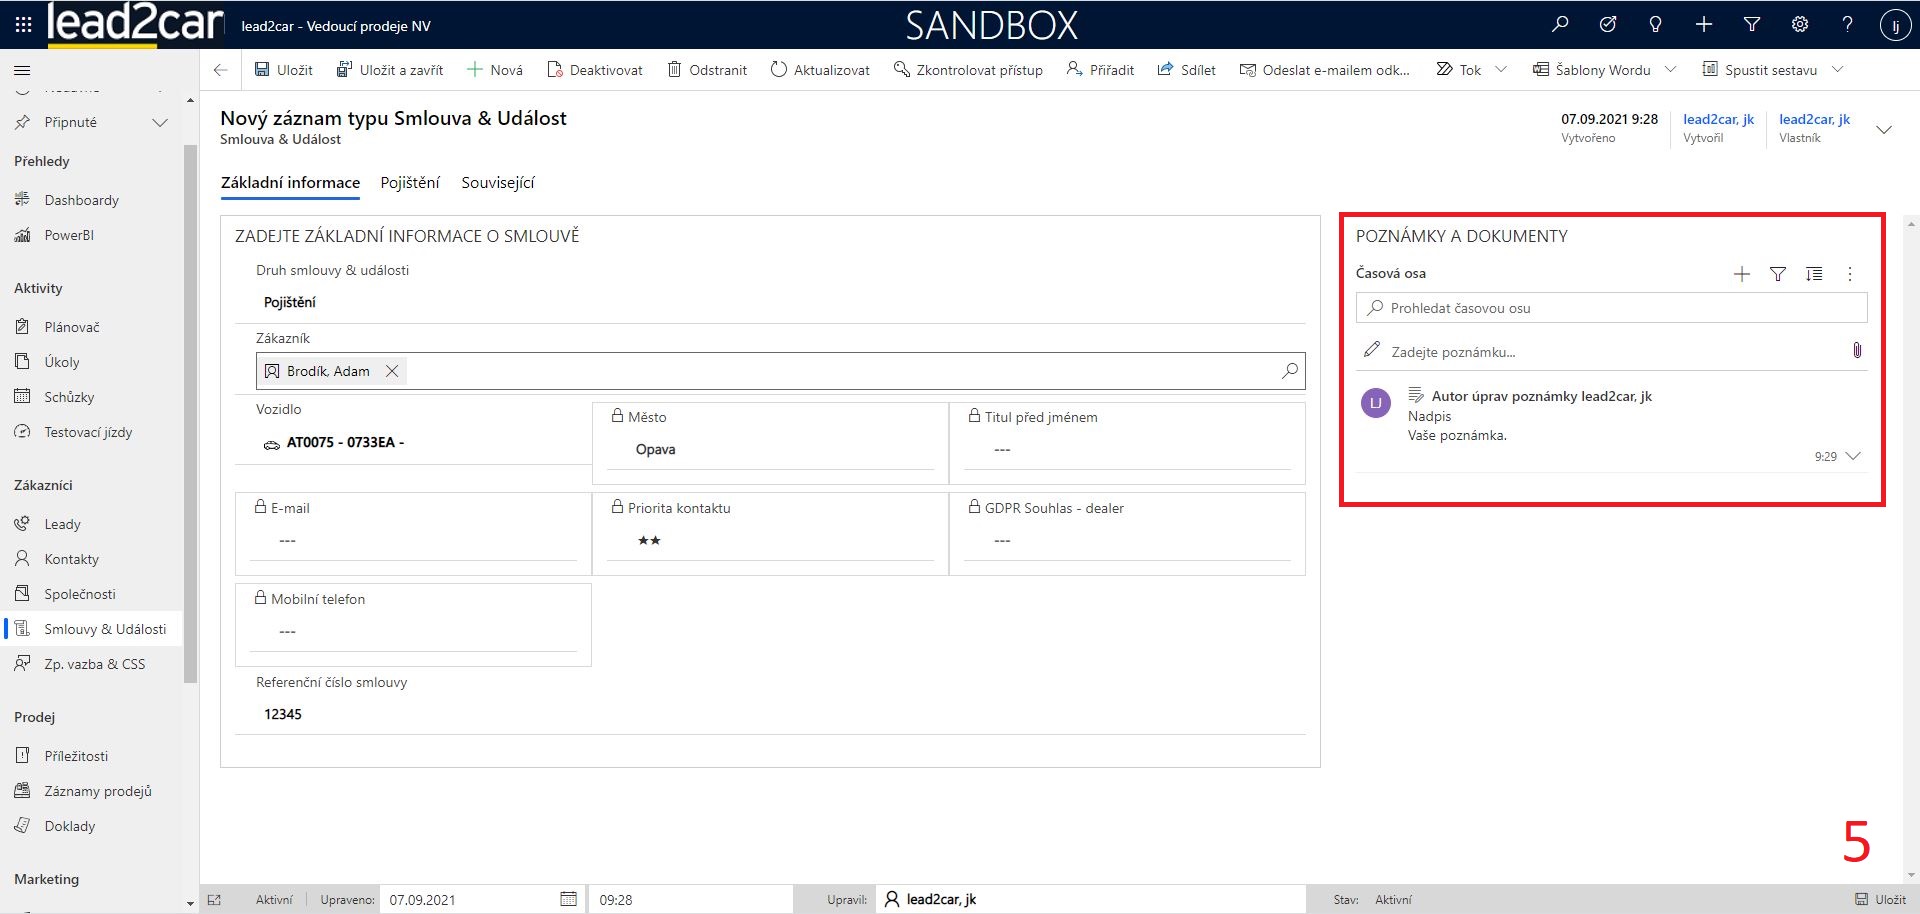Click the Aktualizovat refresh icon
1920x914 pixels.
[x=779, y=70]
